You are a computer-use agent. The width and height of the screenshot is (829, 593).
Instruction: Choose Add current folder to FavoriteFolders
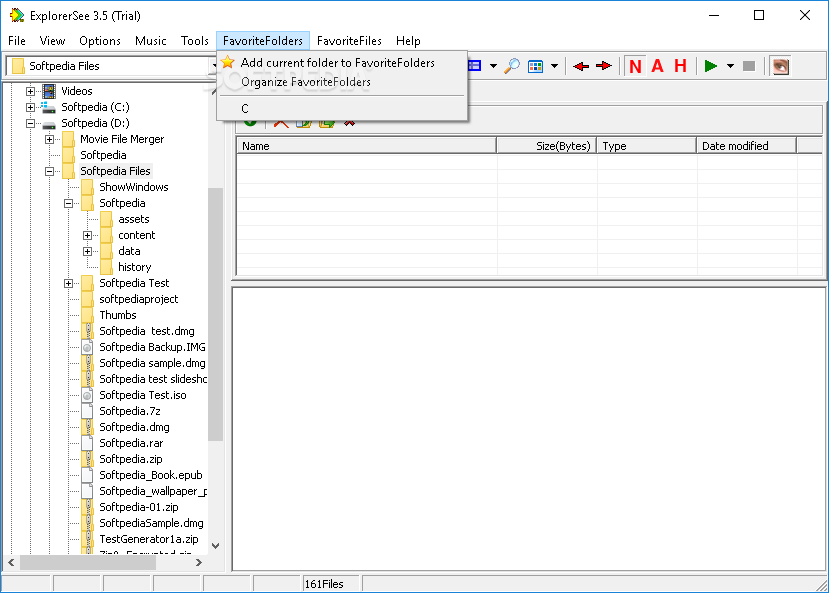pos(342,63)
